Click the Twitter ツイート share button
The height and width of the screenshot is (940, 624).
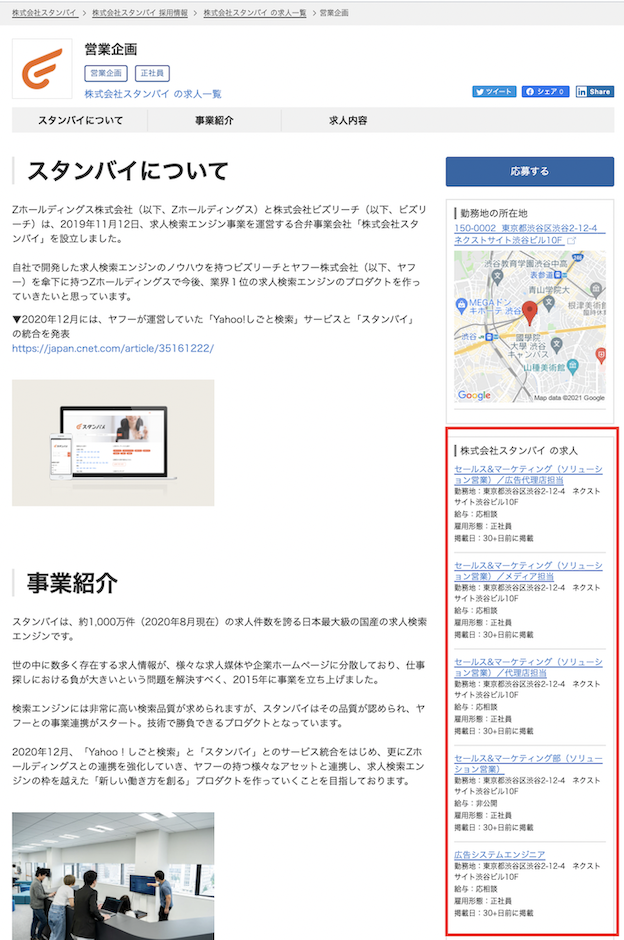[x=494, y=91]
